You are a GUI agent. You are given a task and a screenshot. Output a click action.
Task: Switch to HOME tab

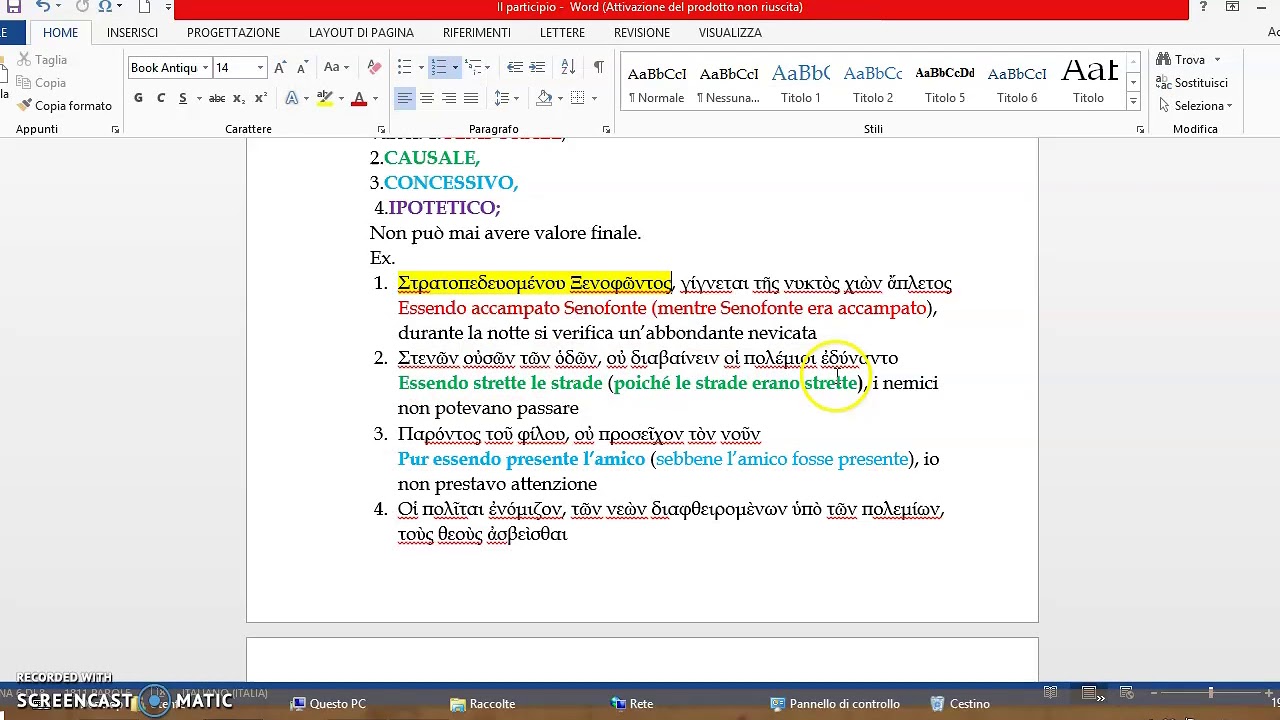(60, 33)
